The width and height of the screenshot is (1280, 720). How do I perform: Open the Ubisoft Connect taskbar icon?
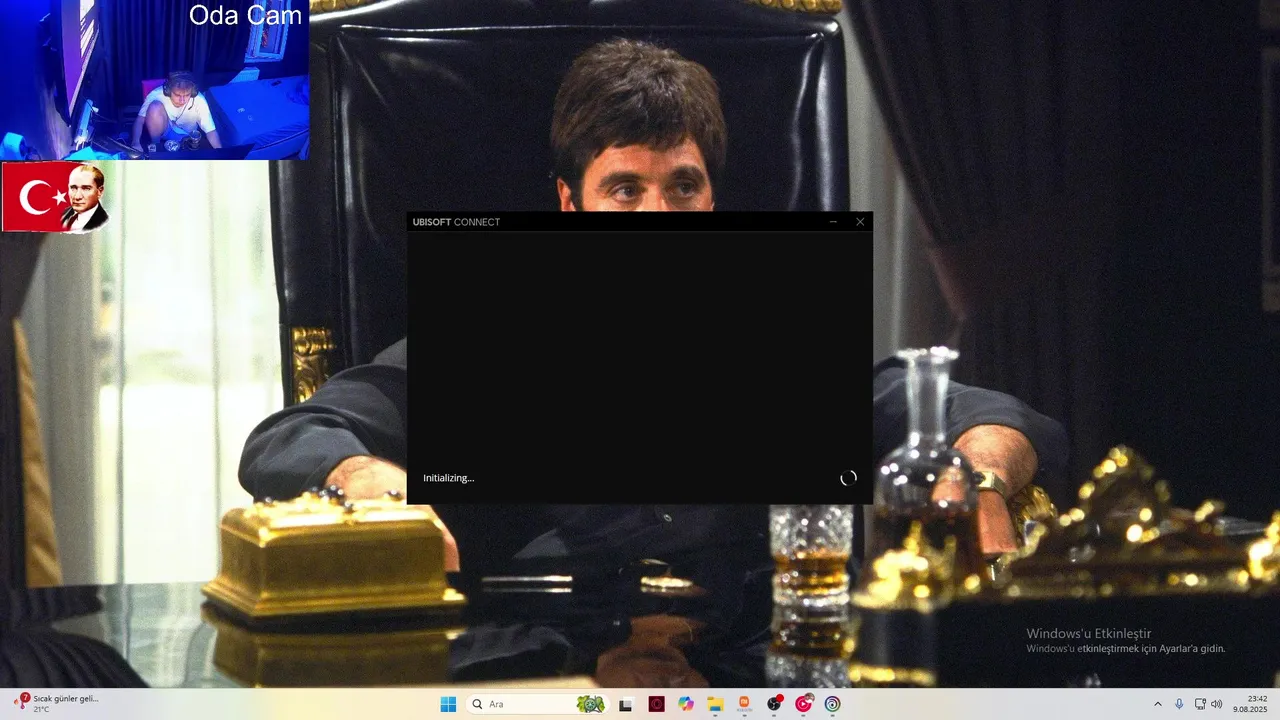pyautogui.click(x=832, y=704)
